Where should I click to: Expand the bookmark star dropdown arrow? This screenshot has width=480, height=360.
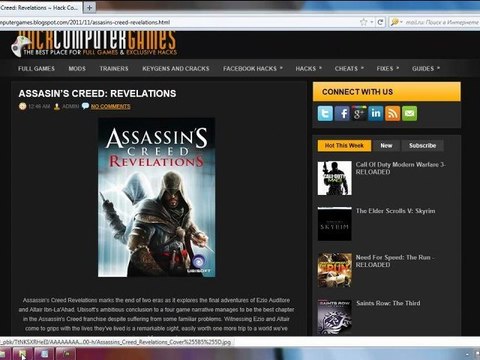click(372, 22)
